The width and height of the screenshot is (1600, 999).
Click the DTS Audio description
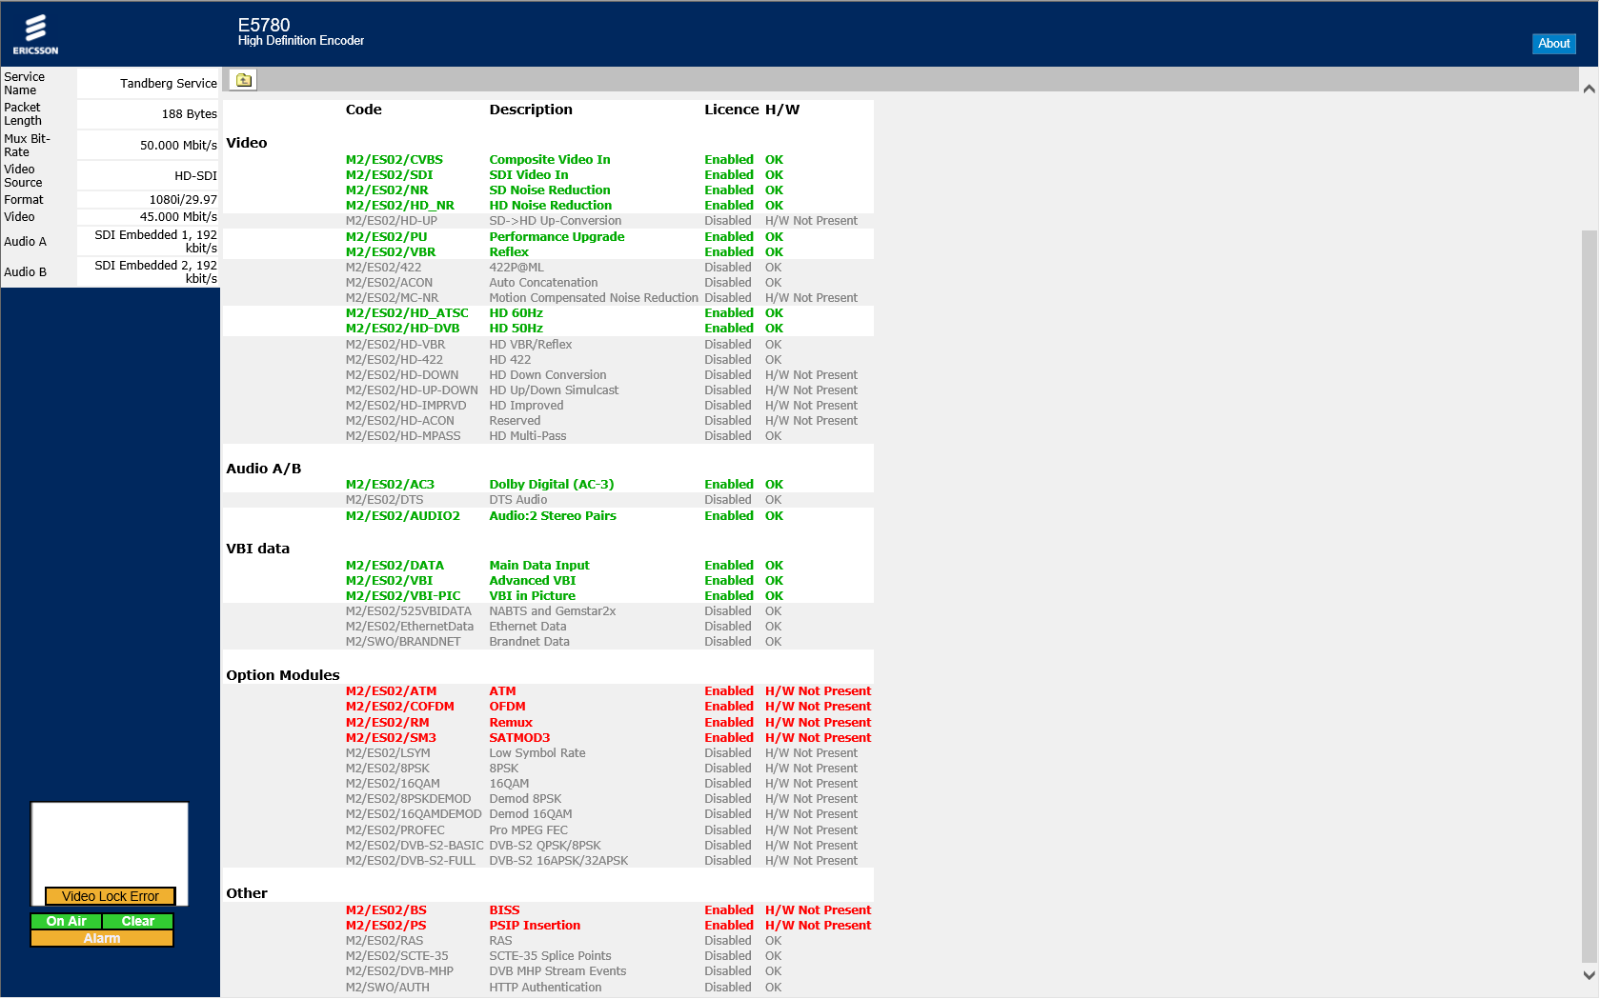point(518,500)
